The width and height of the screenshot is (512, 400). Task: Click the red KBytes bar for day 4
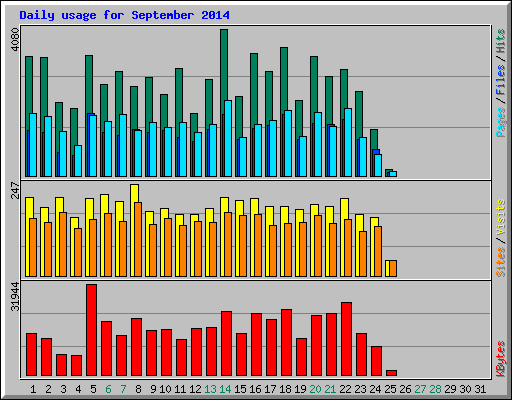pos(76,366)
